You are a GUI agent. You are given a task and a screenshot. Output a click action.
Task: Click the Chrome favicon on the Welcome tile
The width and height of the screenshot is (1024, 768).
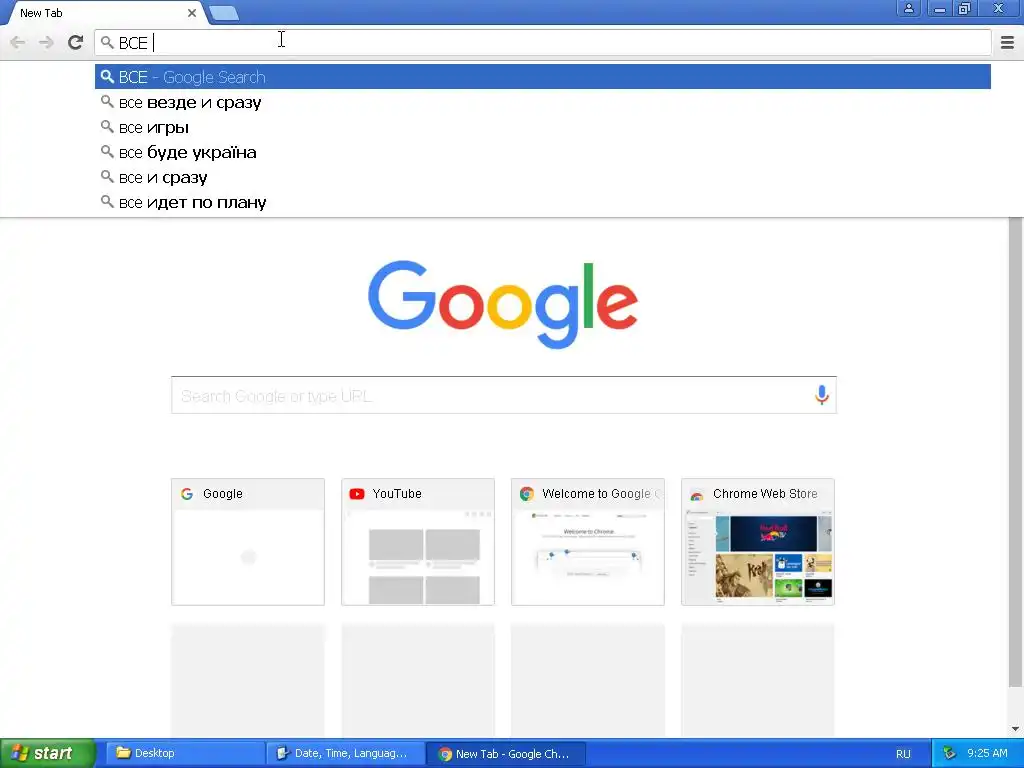[526, 494]
